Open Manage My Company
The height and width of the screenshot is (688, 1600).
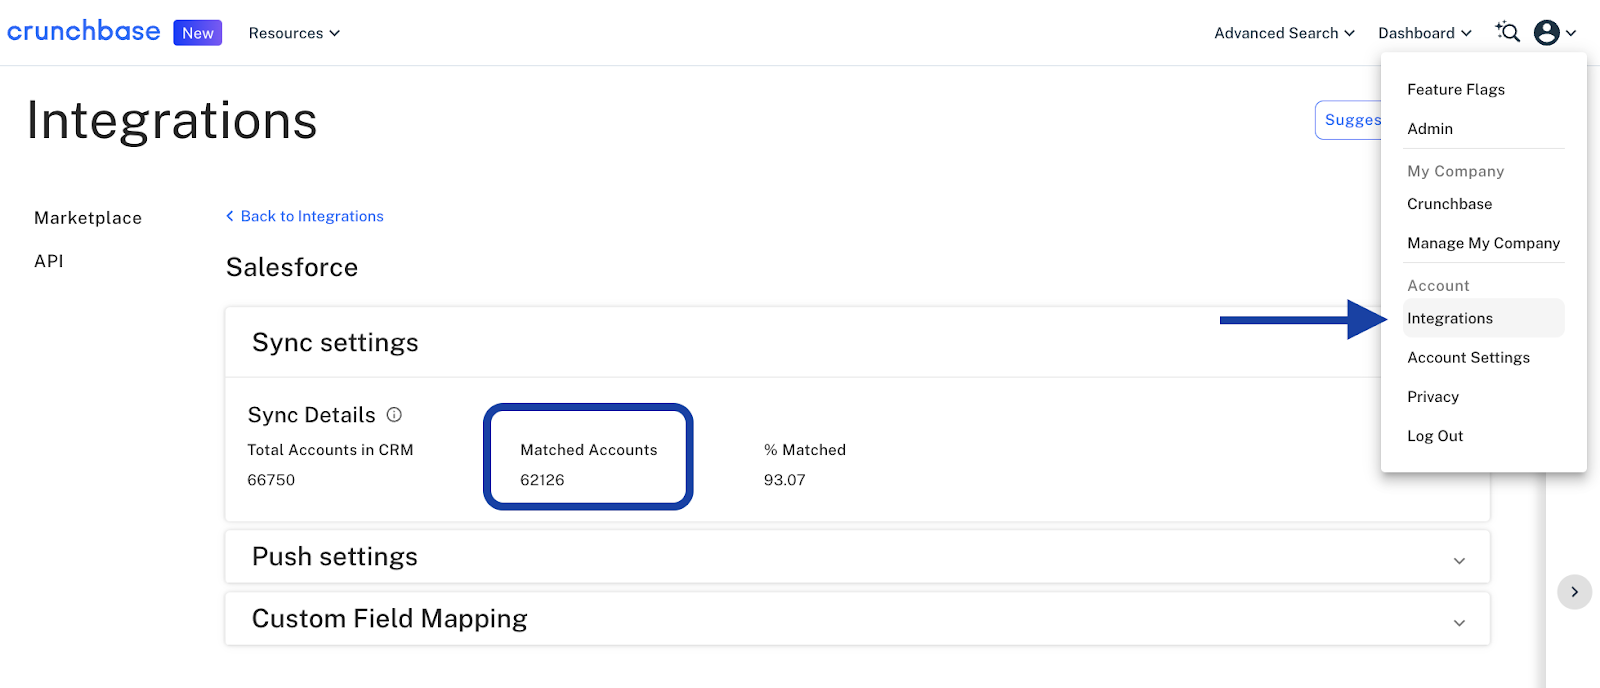pyautogui.click(x=1483, y=243)
